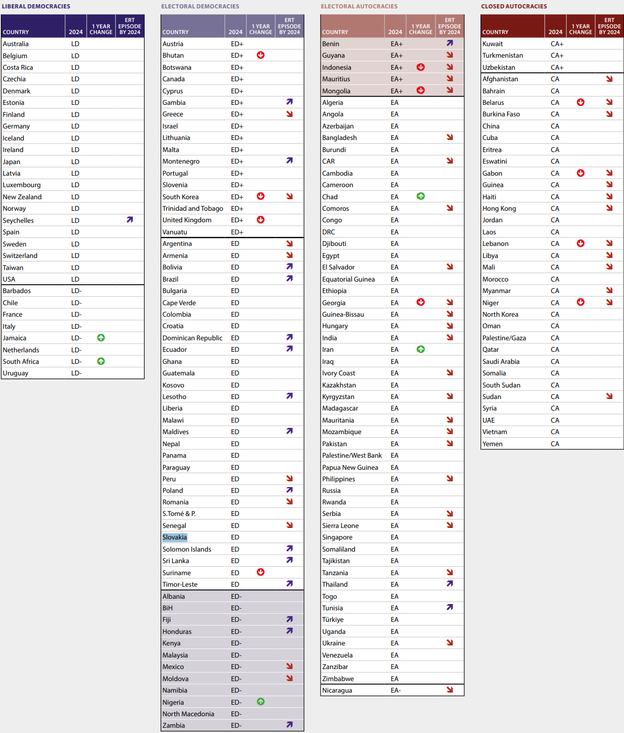Click the red down arrow in Greece row

click(289, 115)
